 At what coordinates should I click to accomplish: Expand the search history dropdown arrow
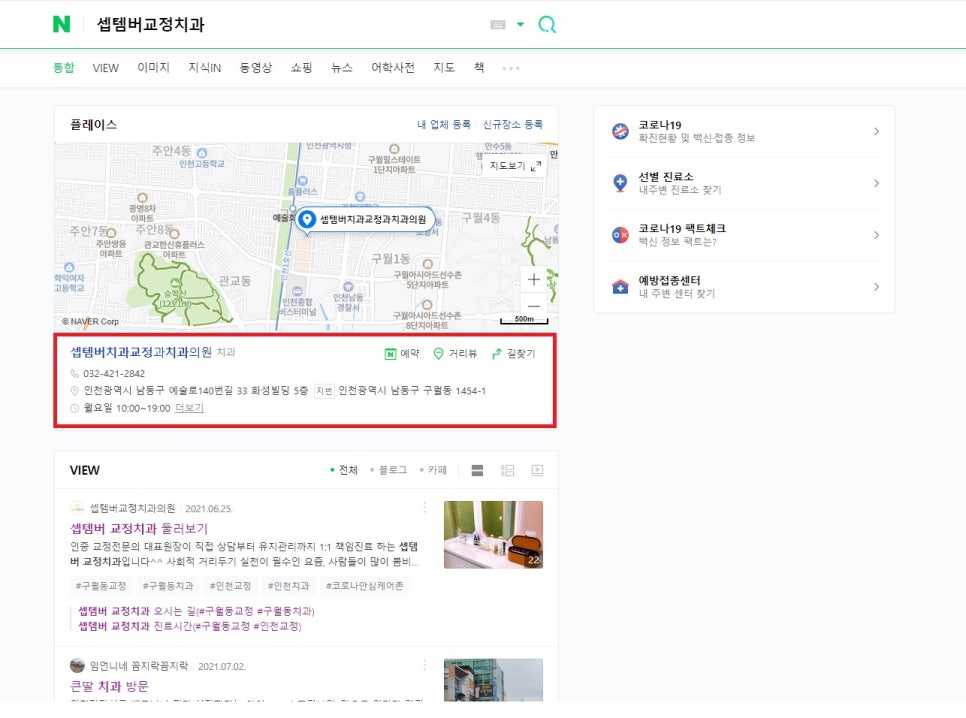[x=521, y=25]
